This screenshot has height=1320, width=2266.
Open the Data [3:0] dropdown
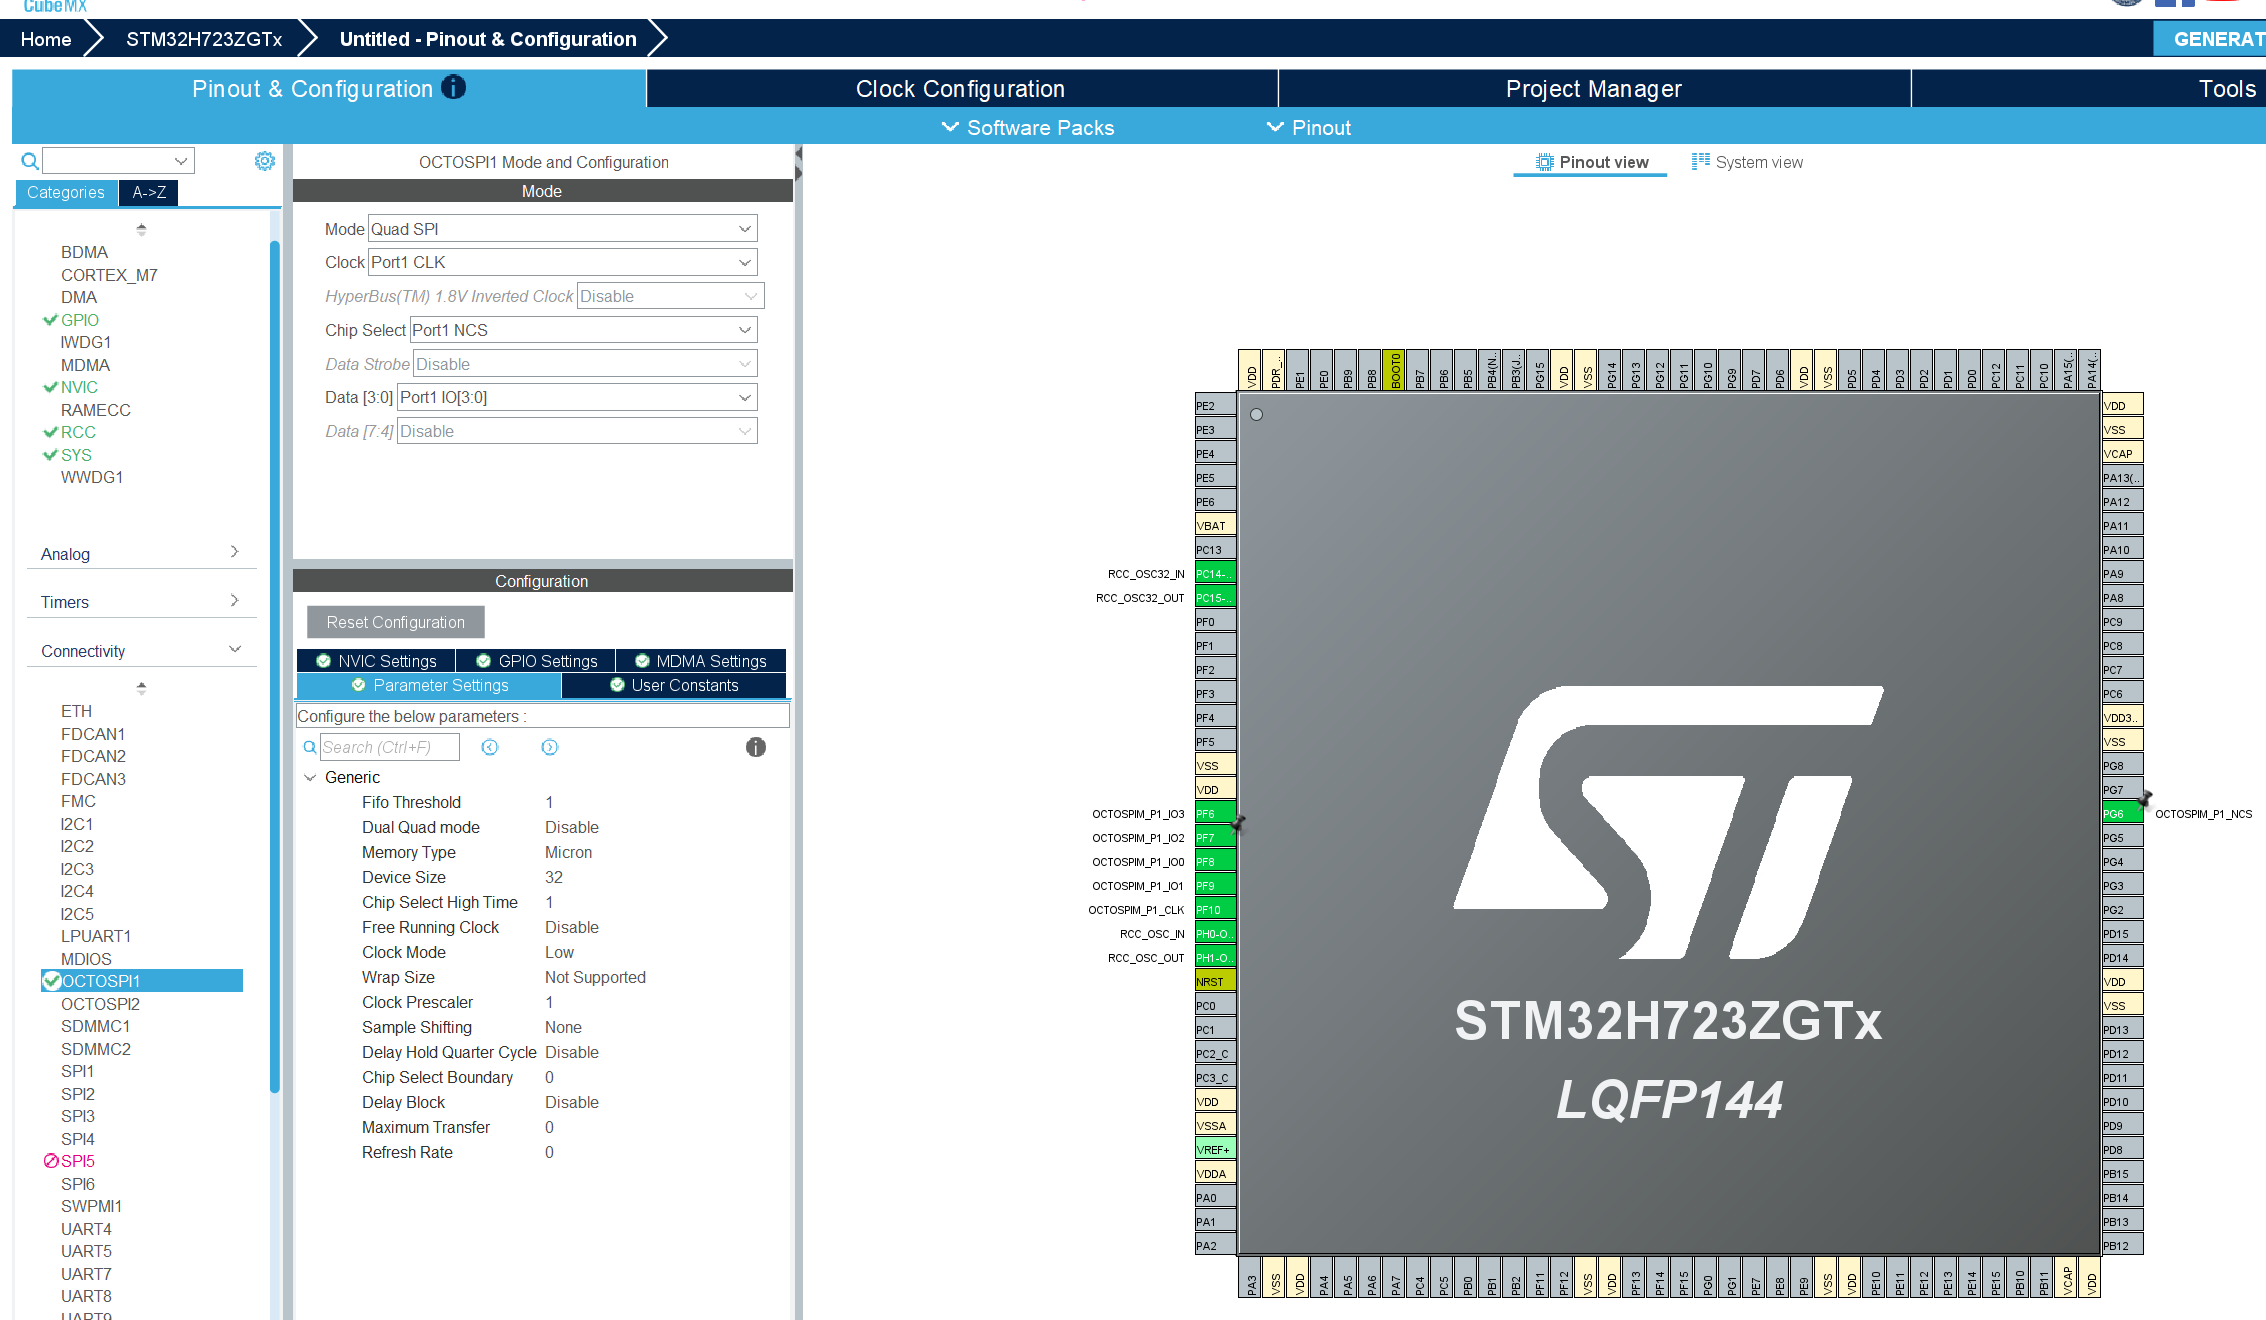[x=577, y=397]
